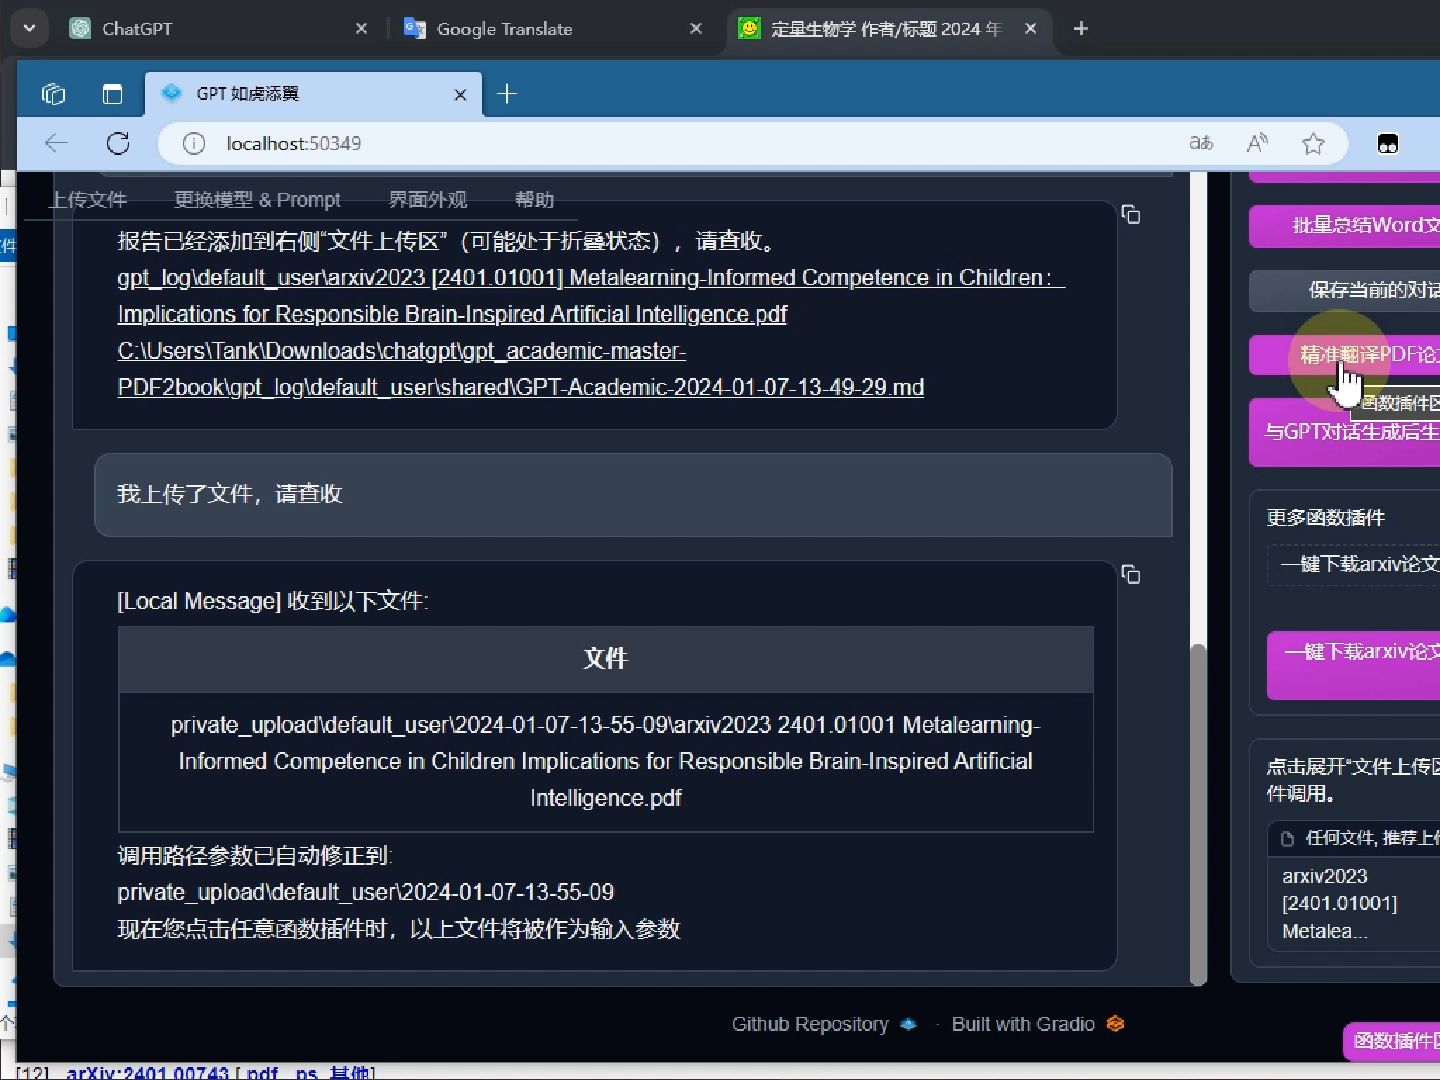Image resolution: width=1440 pixels, height=1080 pixels.
Task: Add this page to favorites with star icon
Action: tap(1313, 144)
